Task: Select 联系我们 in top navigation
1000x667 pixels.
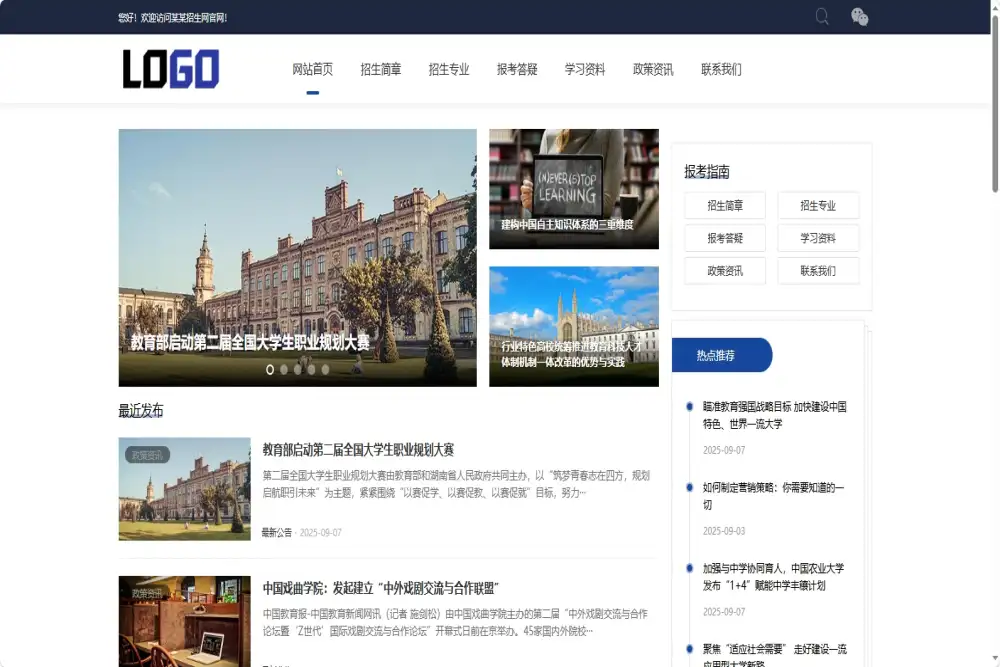Action: pyautogui.click(x=720, y=70)
